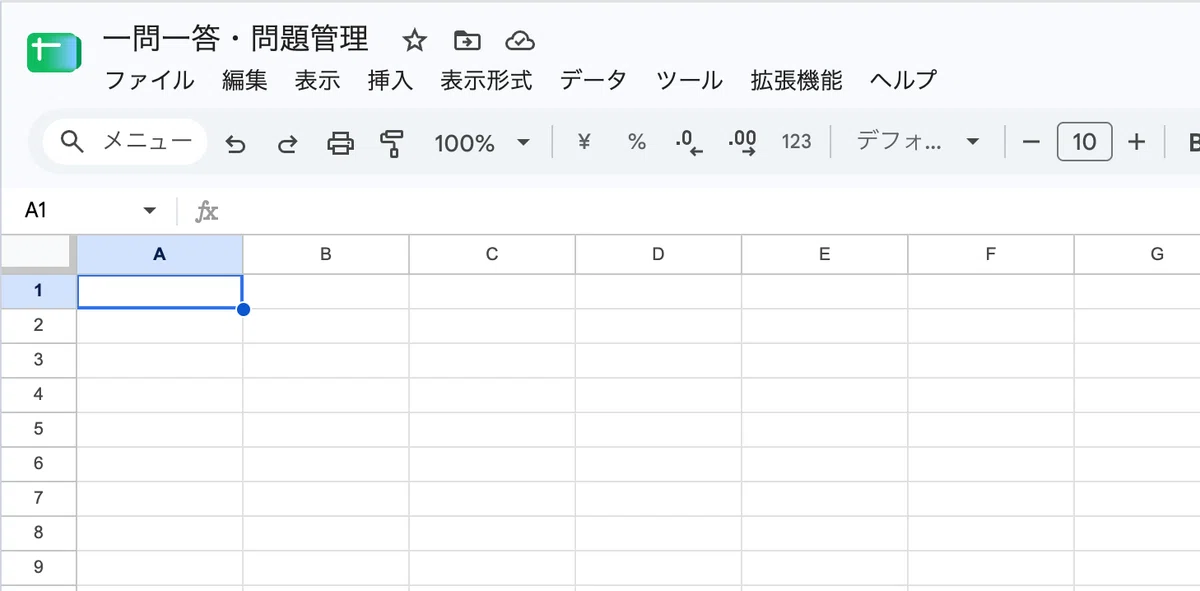
Task: Star the document with the star icon
Action: coord(414,41)
